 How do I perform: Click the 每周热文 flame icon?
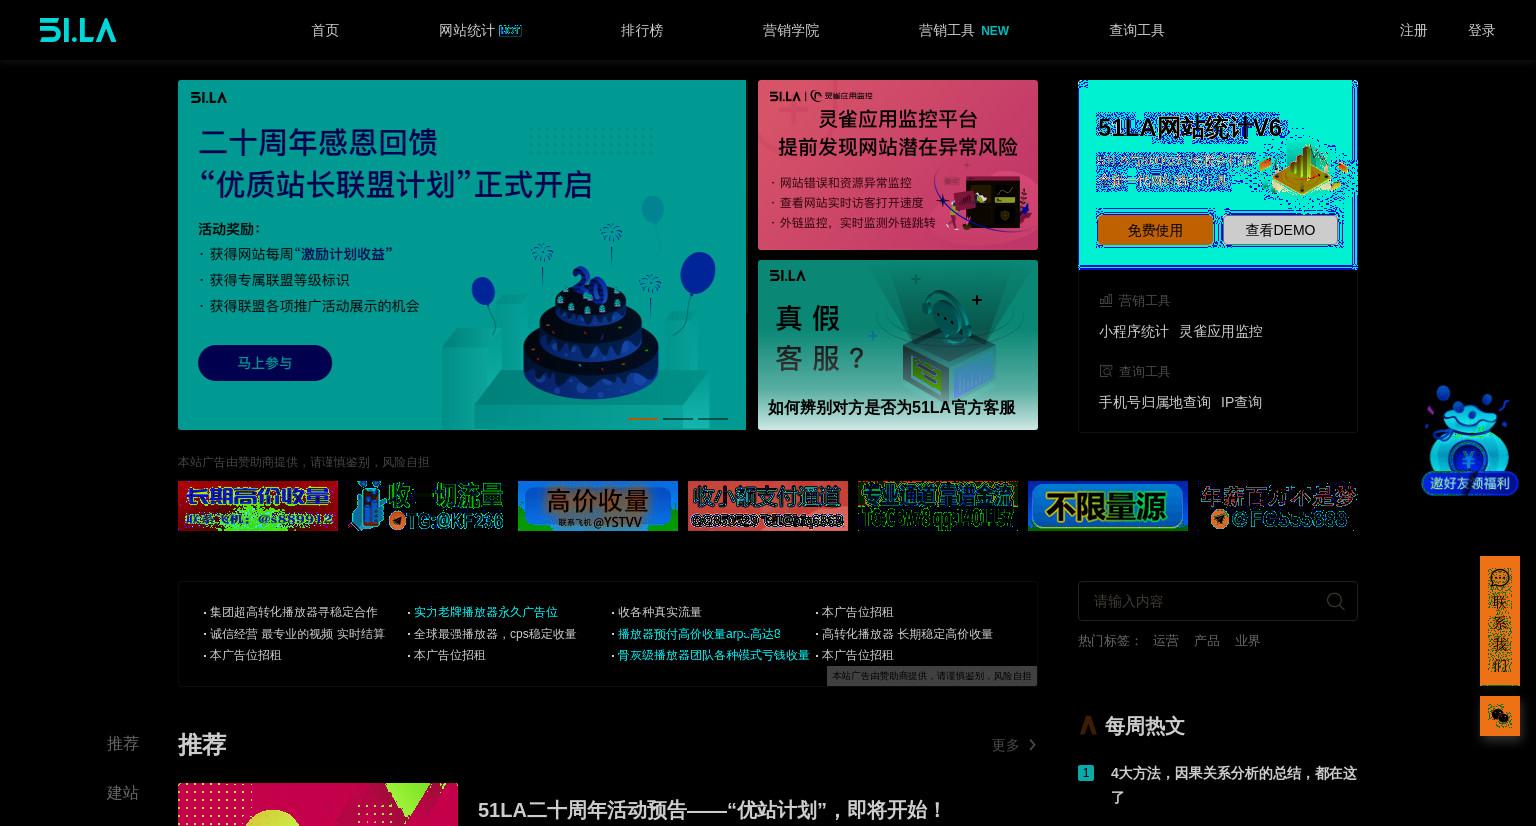[1088, 726]
